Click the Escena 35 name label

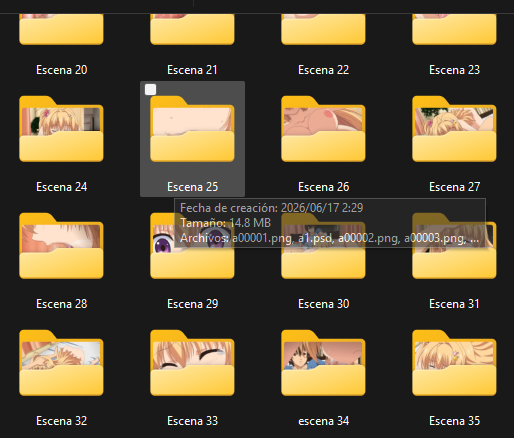(454, 421)
